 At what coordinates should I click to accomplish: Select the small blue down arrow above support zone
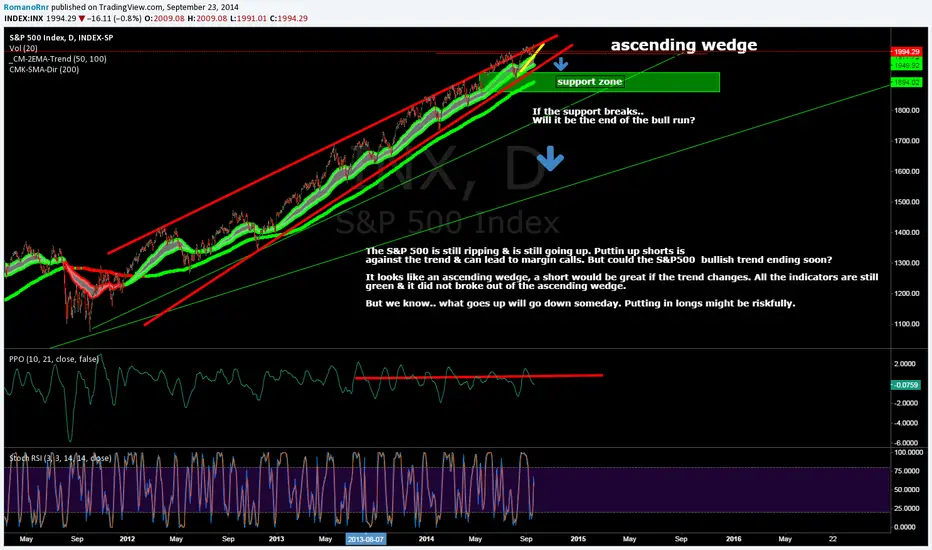point(561,64)
